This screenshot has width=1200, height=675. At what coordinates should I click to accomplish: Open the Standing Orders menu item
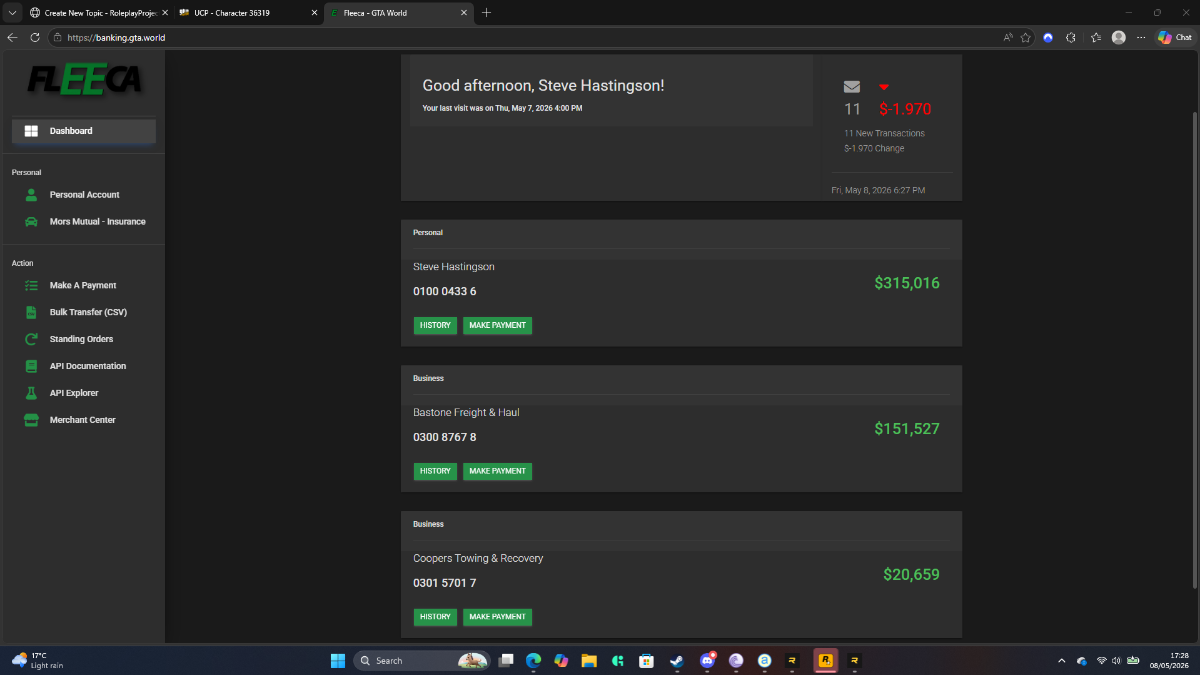coord(83,339)
